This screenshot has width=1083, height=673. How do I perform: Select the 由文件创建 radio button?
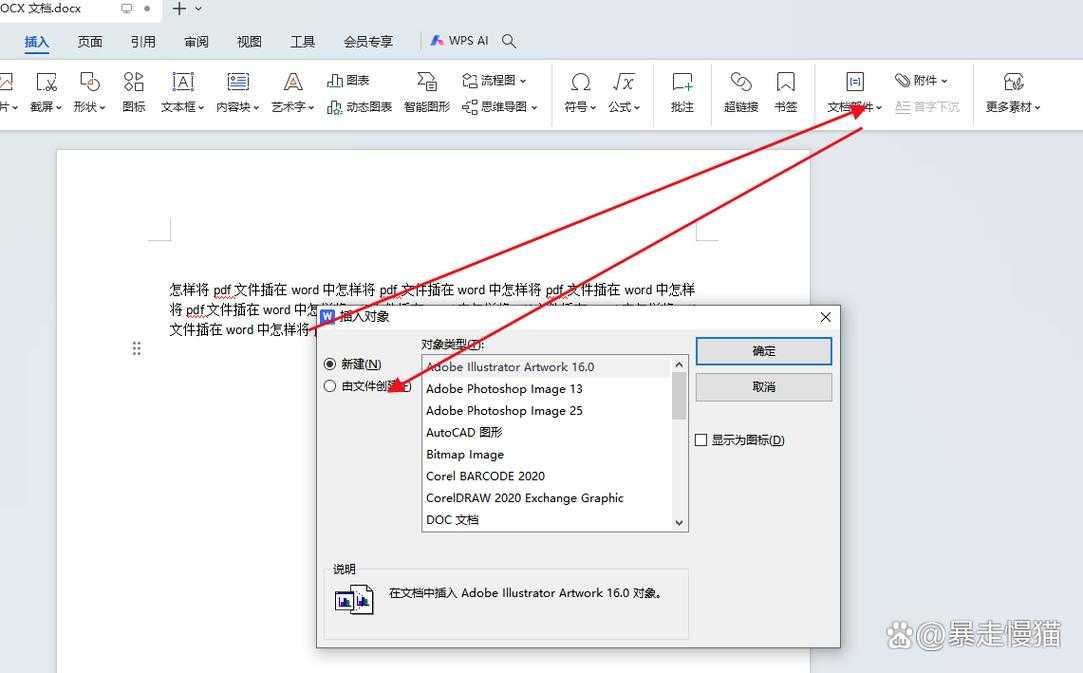tap(330, 385)
